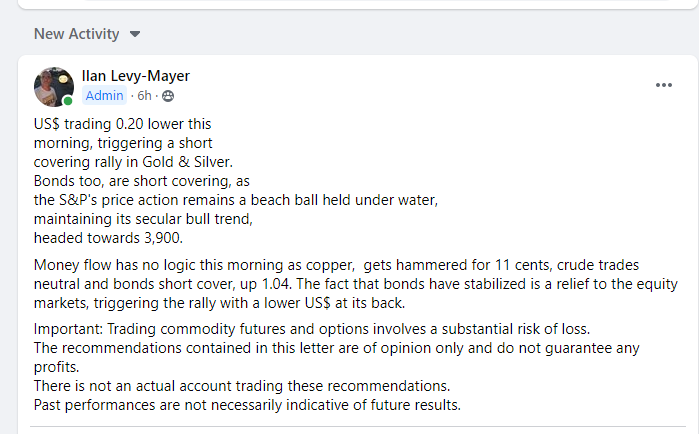Click the caret arrow next to New Activity
This screenshot has width=699, height=434.
[135, 34]
